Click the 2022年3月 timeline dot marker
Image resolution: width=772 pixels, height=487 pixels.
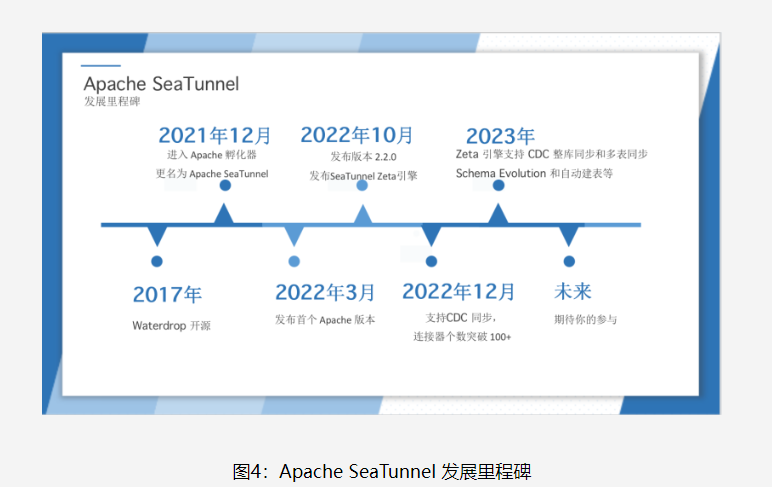(294, 261)
